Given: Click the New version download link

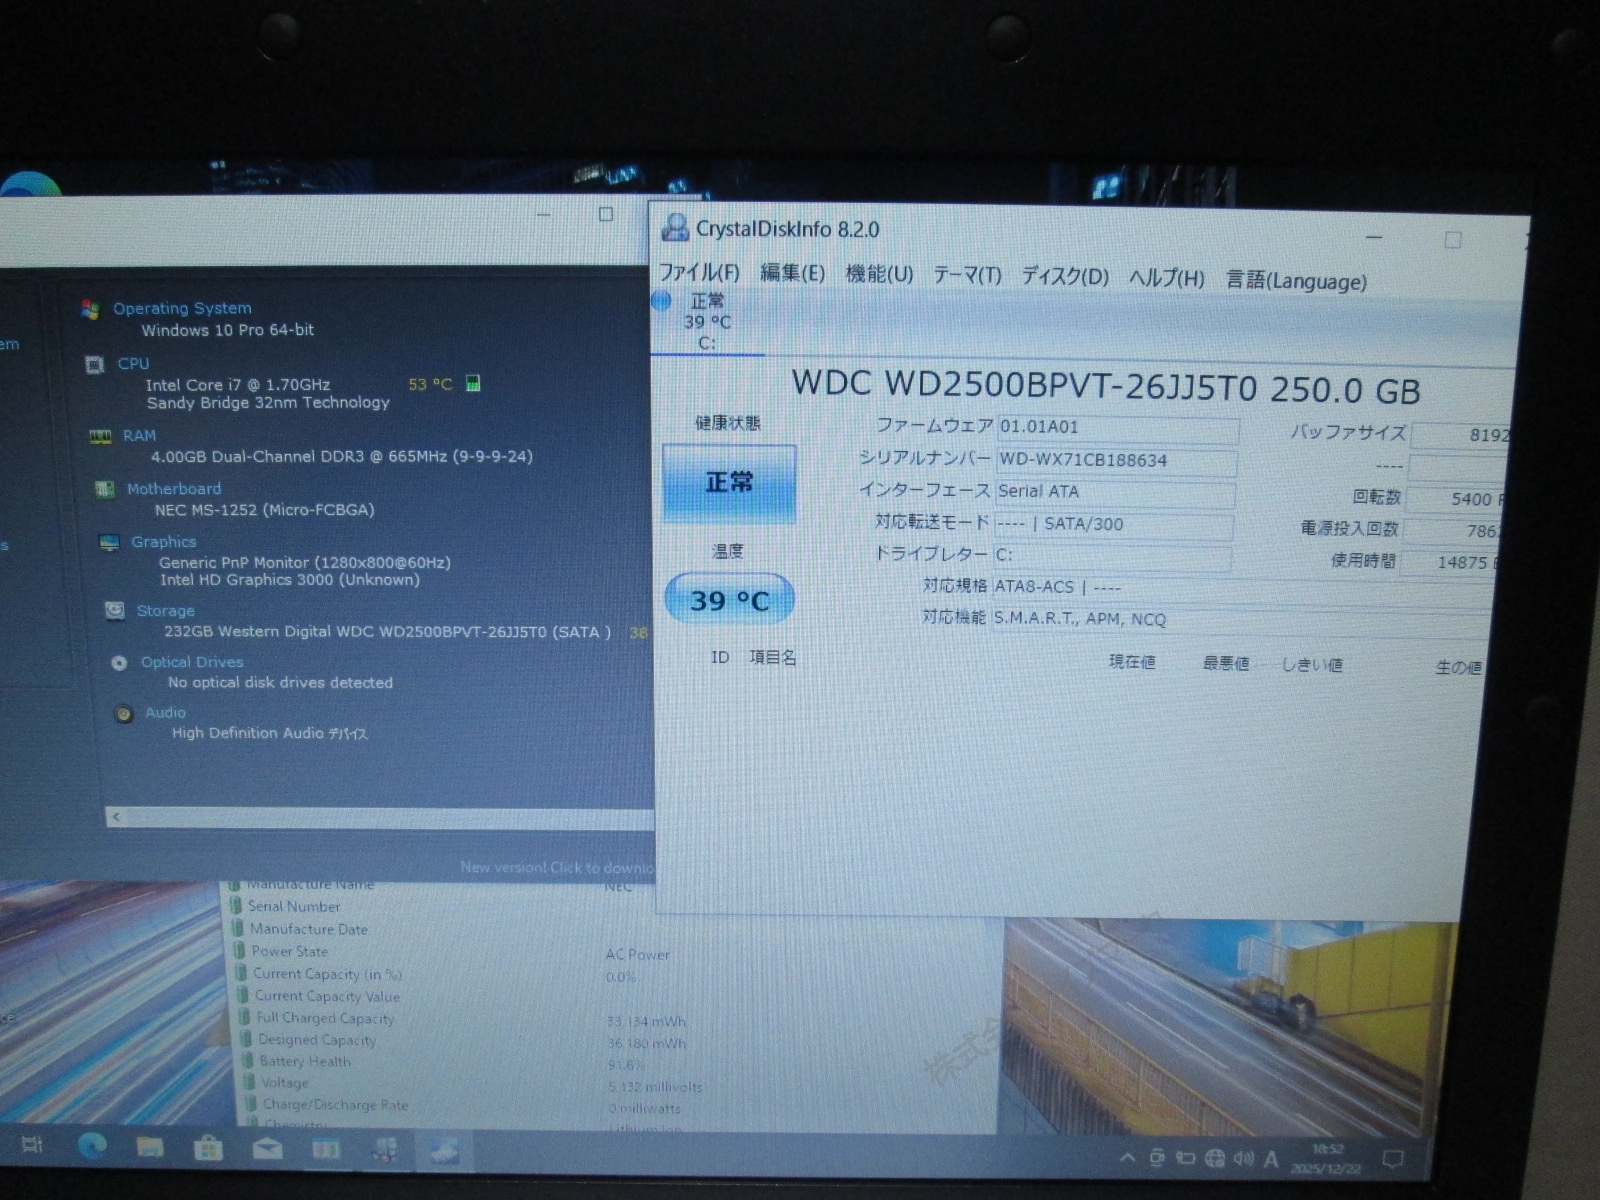Looking at the screenshot, I should [556, 867].
